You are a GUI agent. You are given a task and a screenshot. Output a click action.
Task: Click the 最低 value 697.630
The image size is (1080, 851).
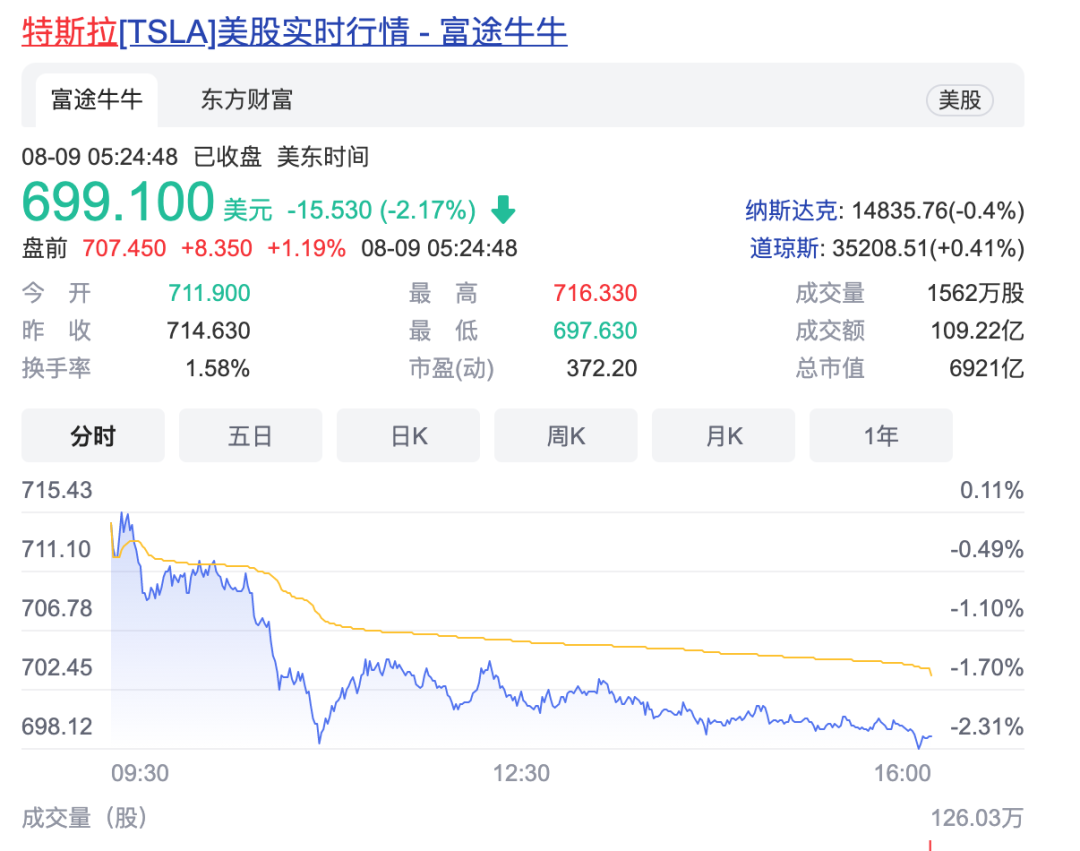pos(596,330)
